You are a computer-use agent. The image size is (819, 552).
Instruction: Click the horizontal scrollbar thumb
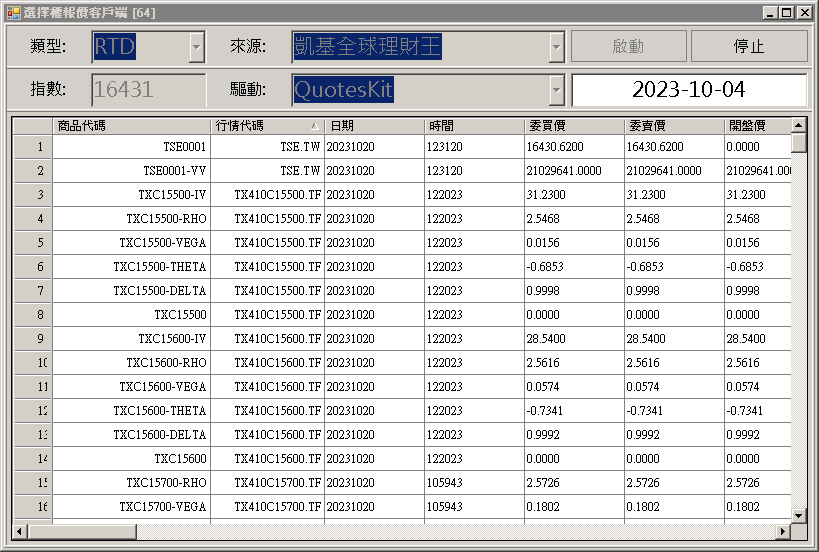coord(82,532)
